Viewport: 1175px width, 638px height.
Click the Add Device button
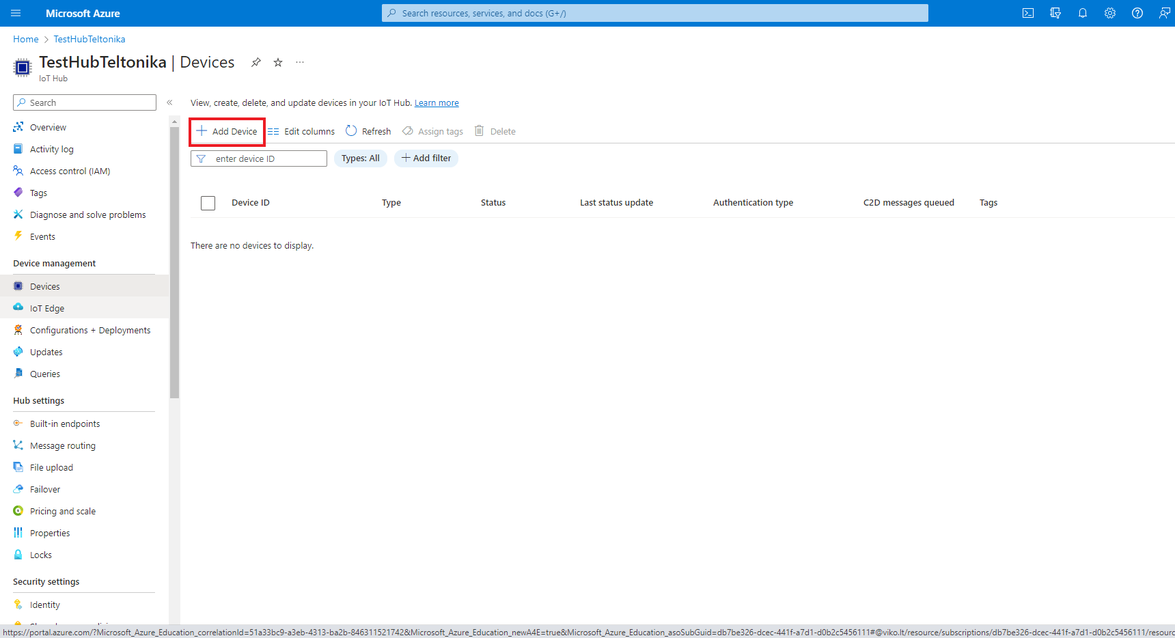tap(226, 130)
